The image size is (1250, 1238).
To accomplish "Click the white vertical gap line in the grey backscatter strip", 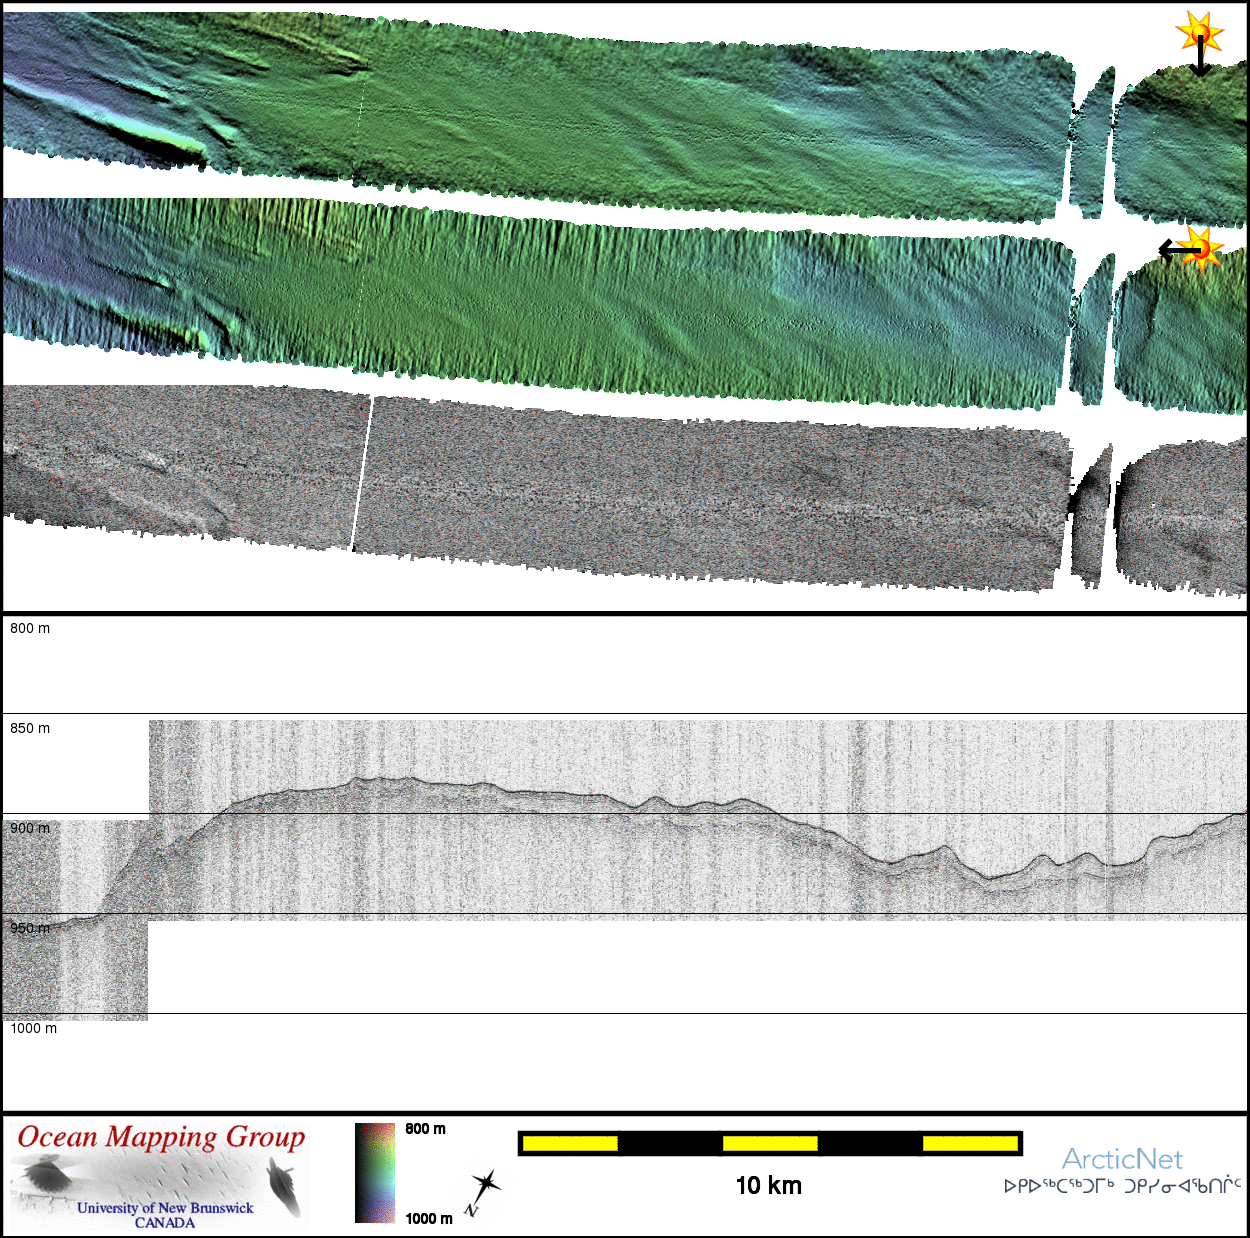I will point(361,472).
